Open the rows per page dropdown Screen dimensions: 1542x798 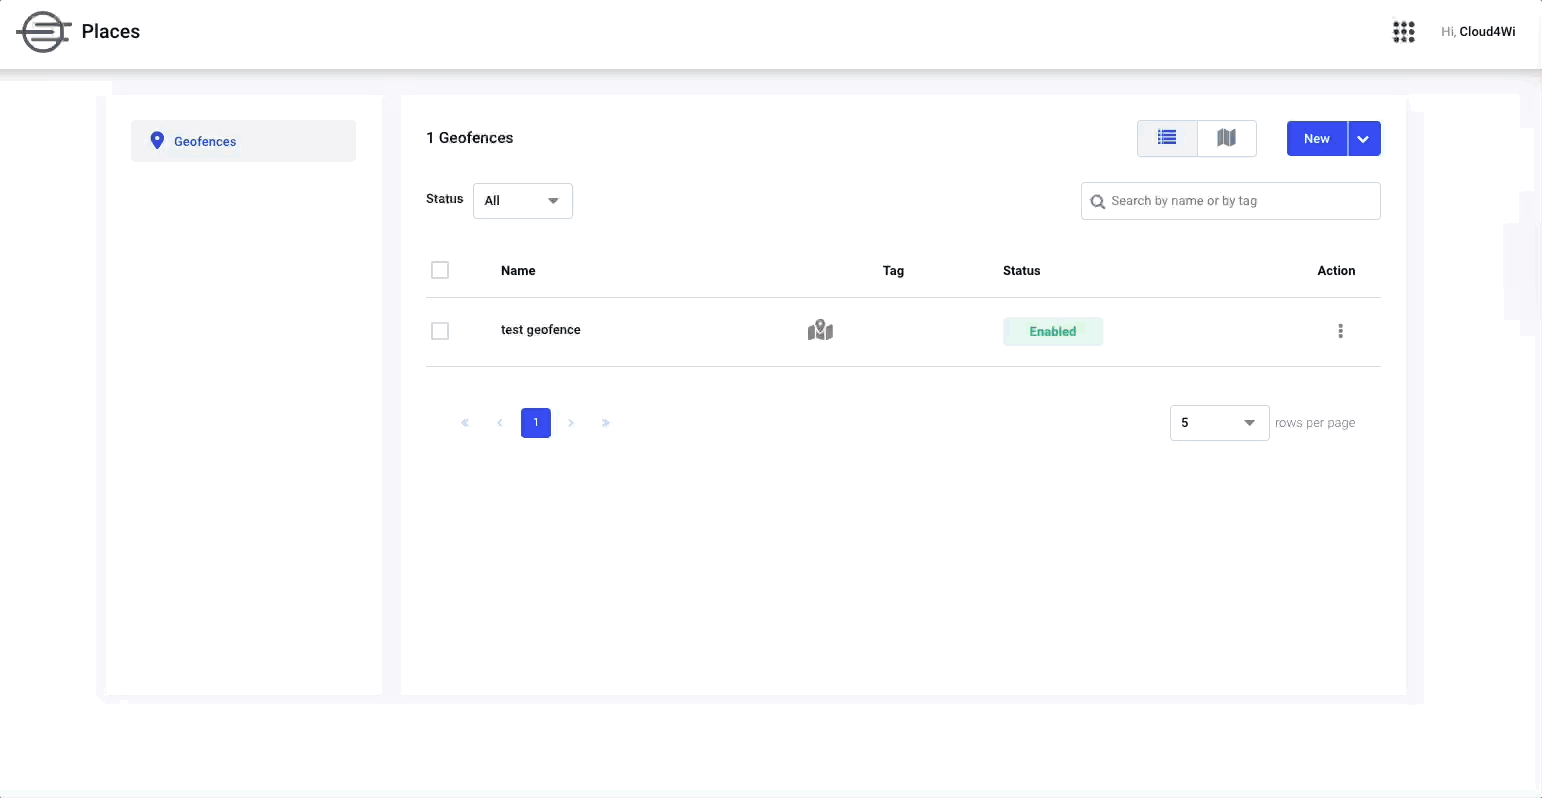click(x=1220, y=423)
